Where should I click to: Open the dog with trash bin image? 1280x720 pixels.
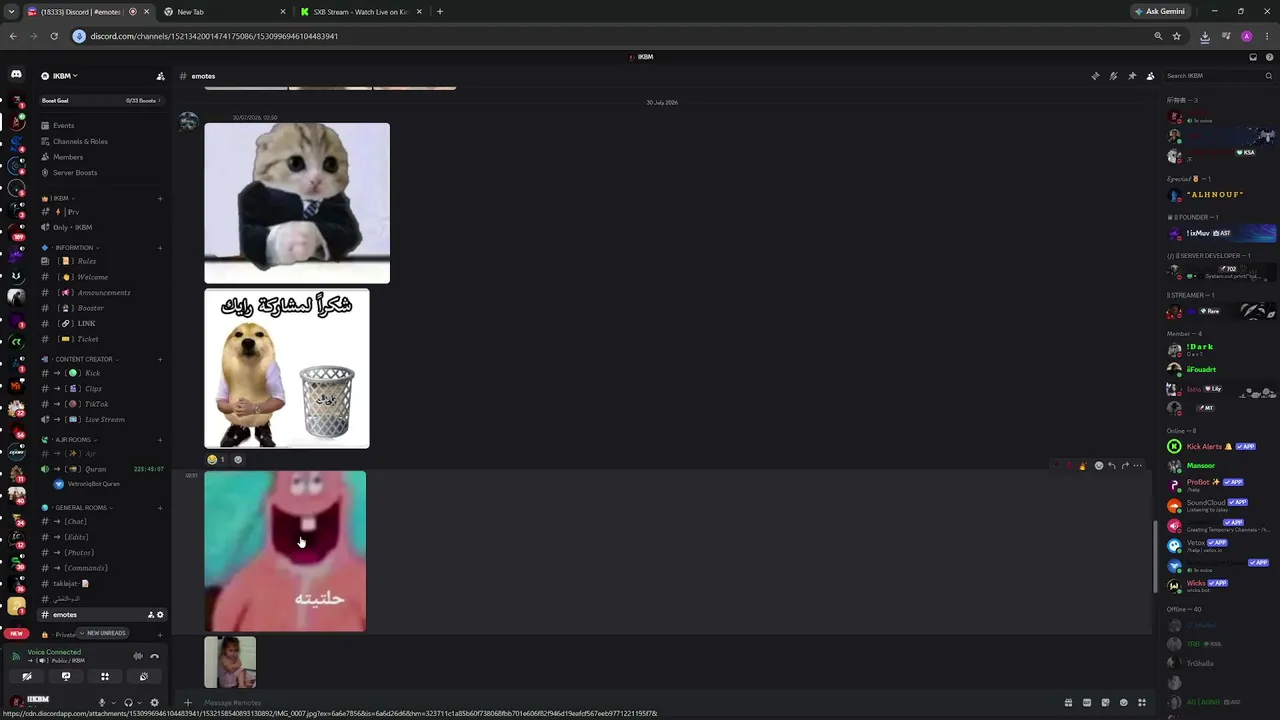(x=287, y=369)
